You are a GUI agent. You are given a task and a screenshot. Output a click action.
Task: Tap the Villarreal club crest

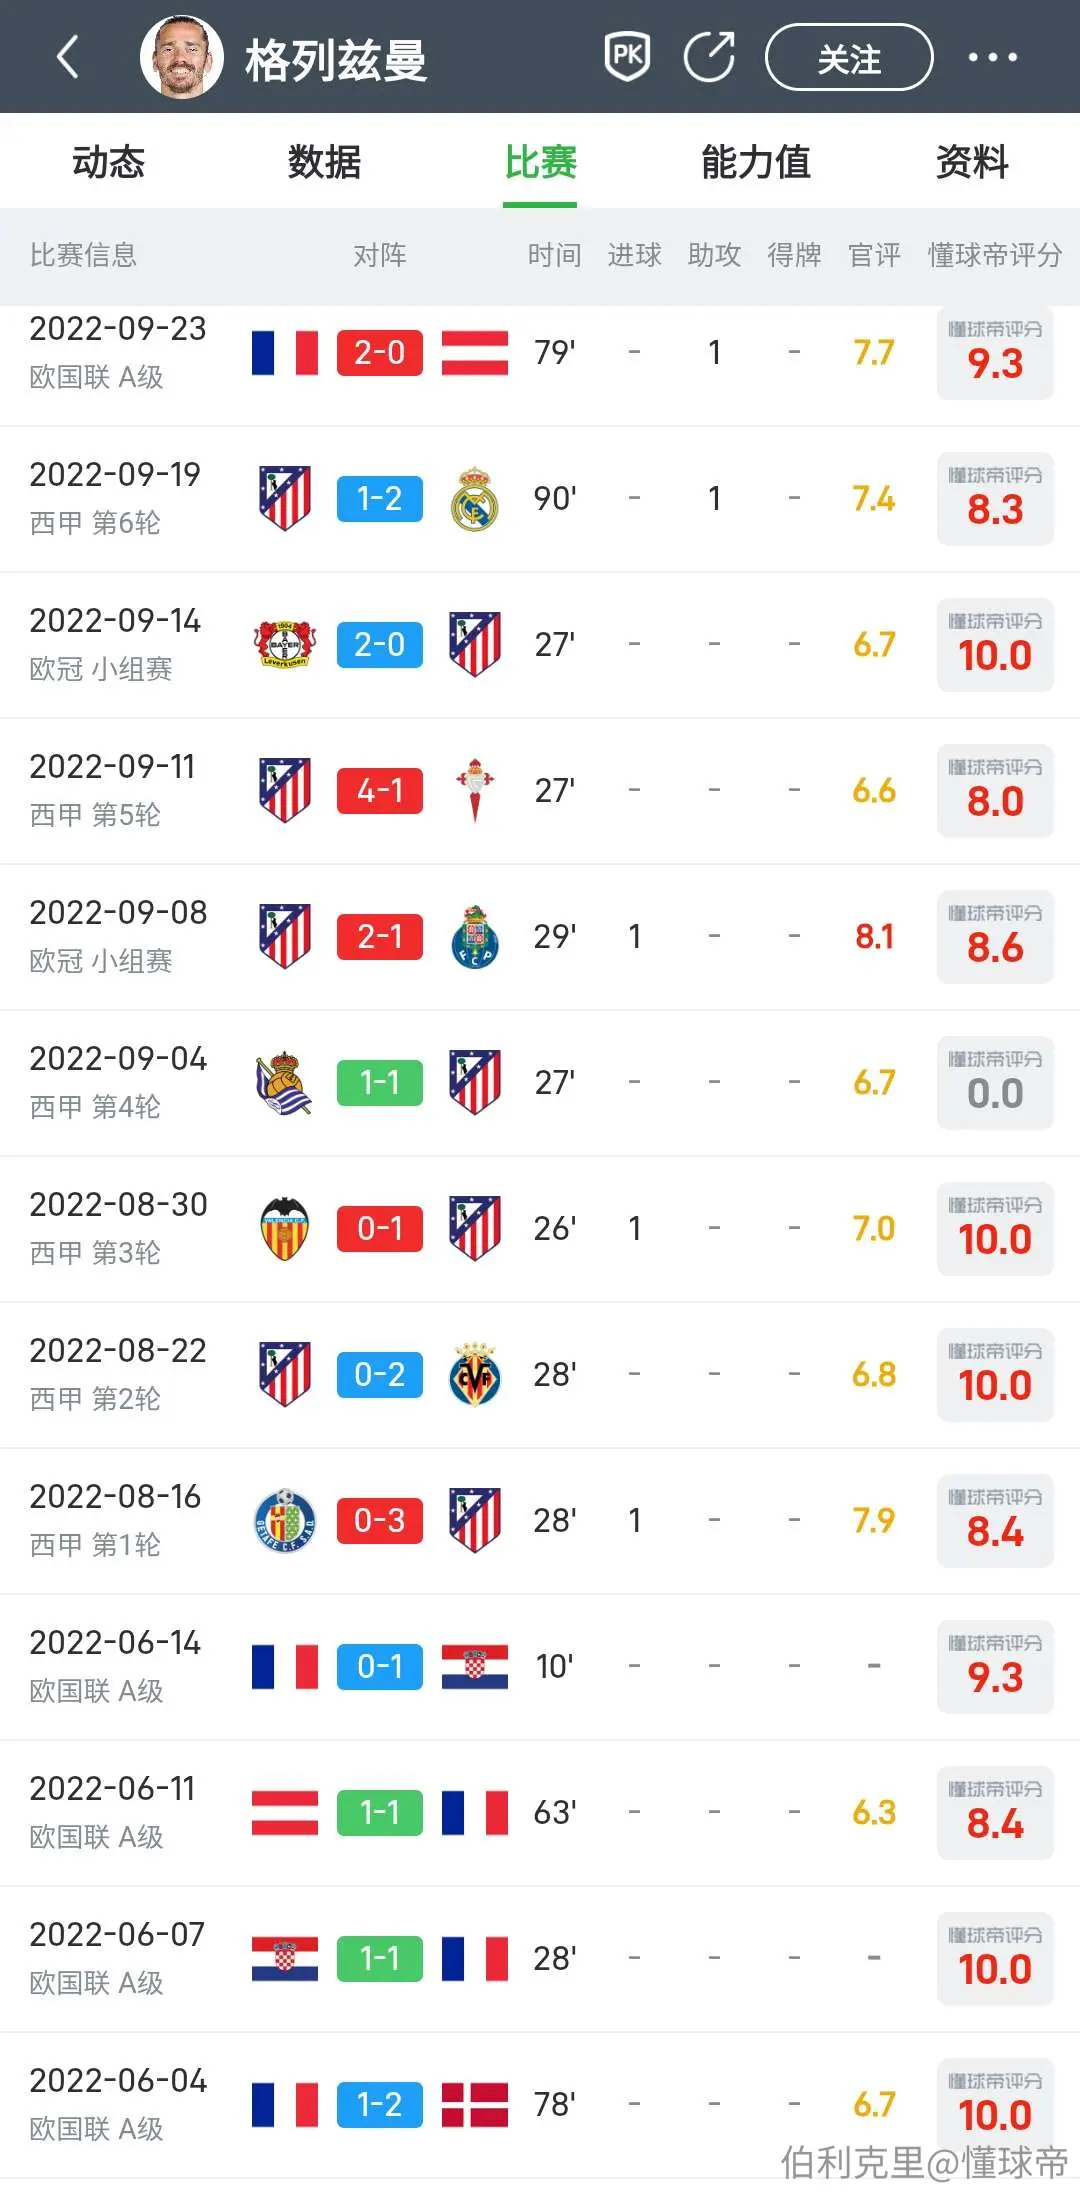[x=475, y=1374]
